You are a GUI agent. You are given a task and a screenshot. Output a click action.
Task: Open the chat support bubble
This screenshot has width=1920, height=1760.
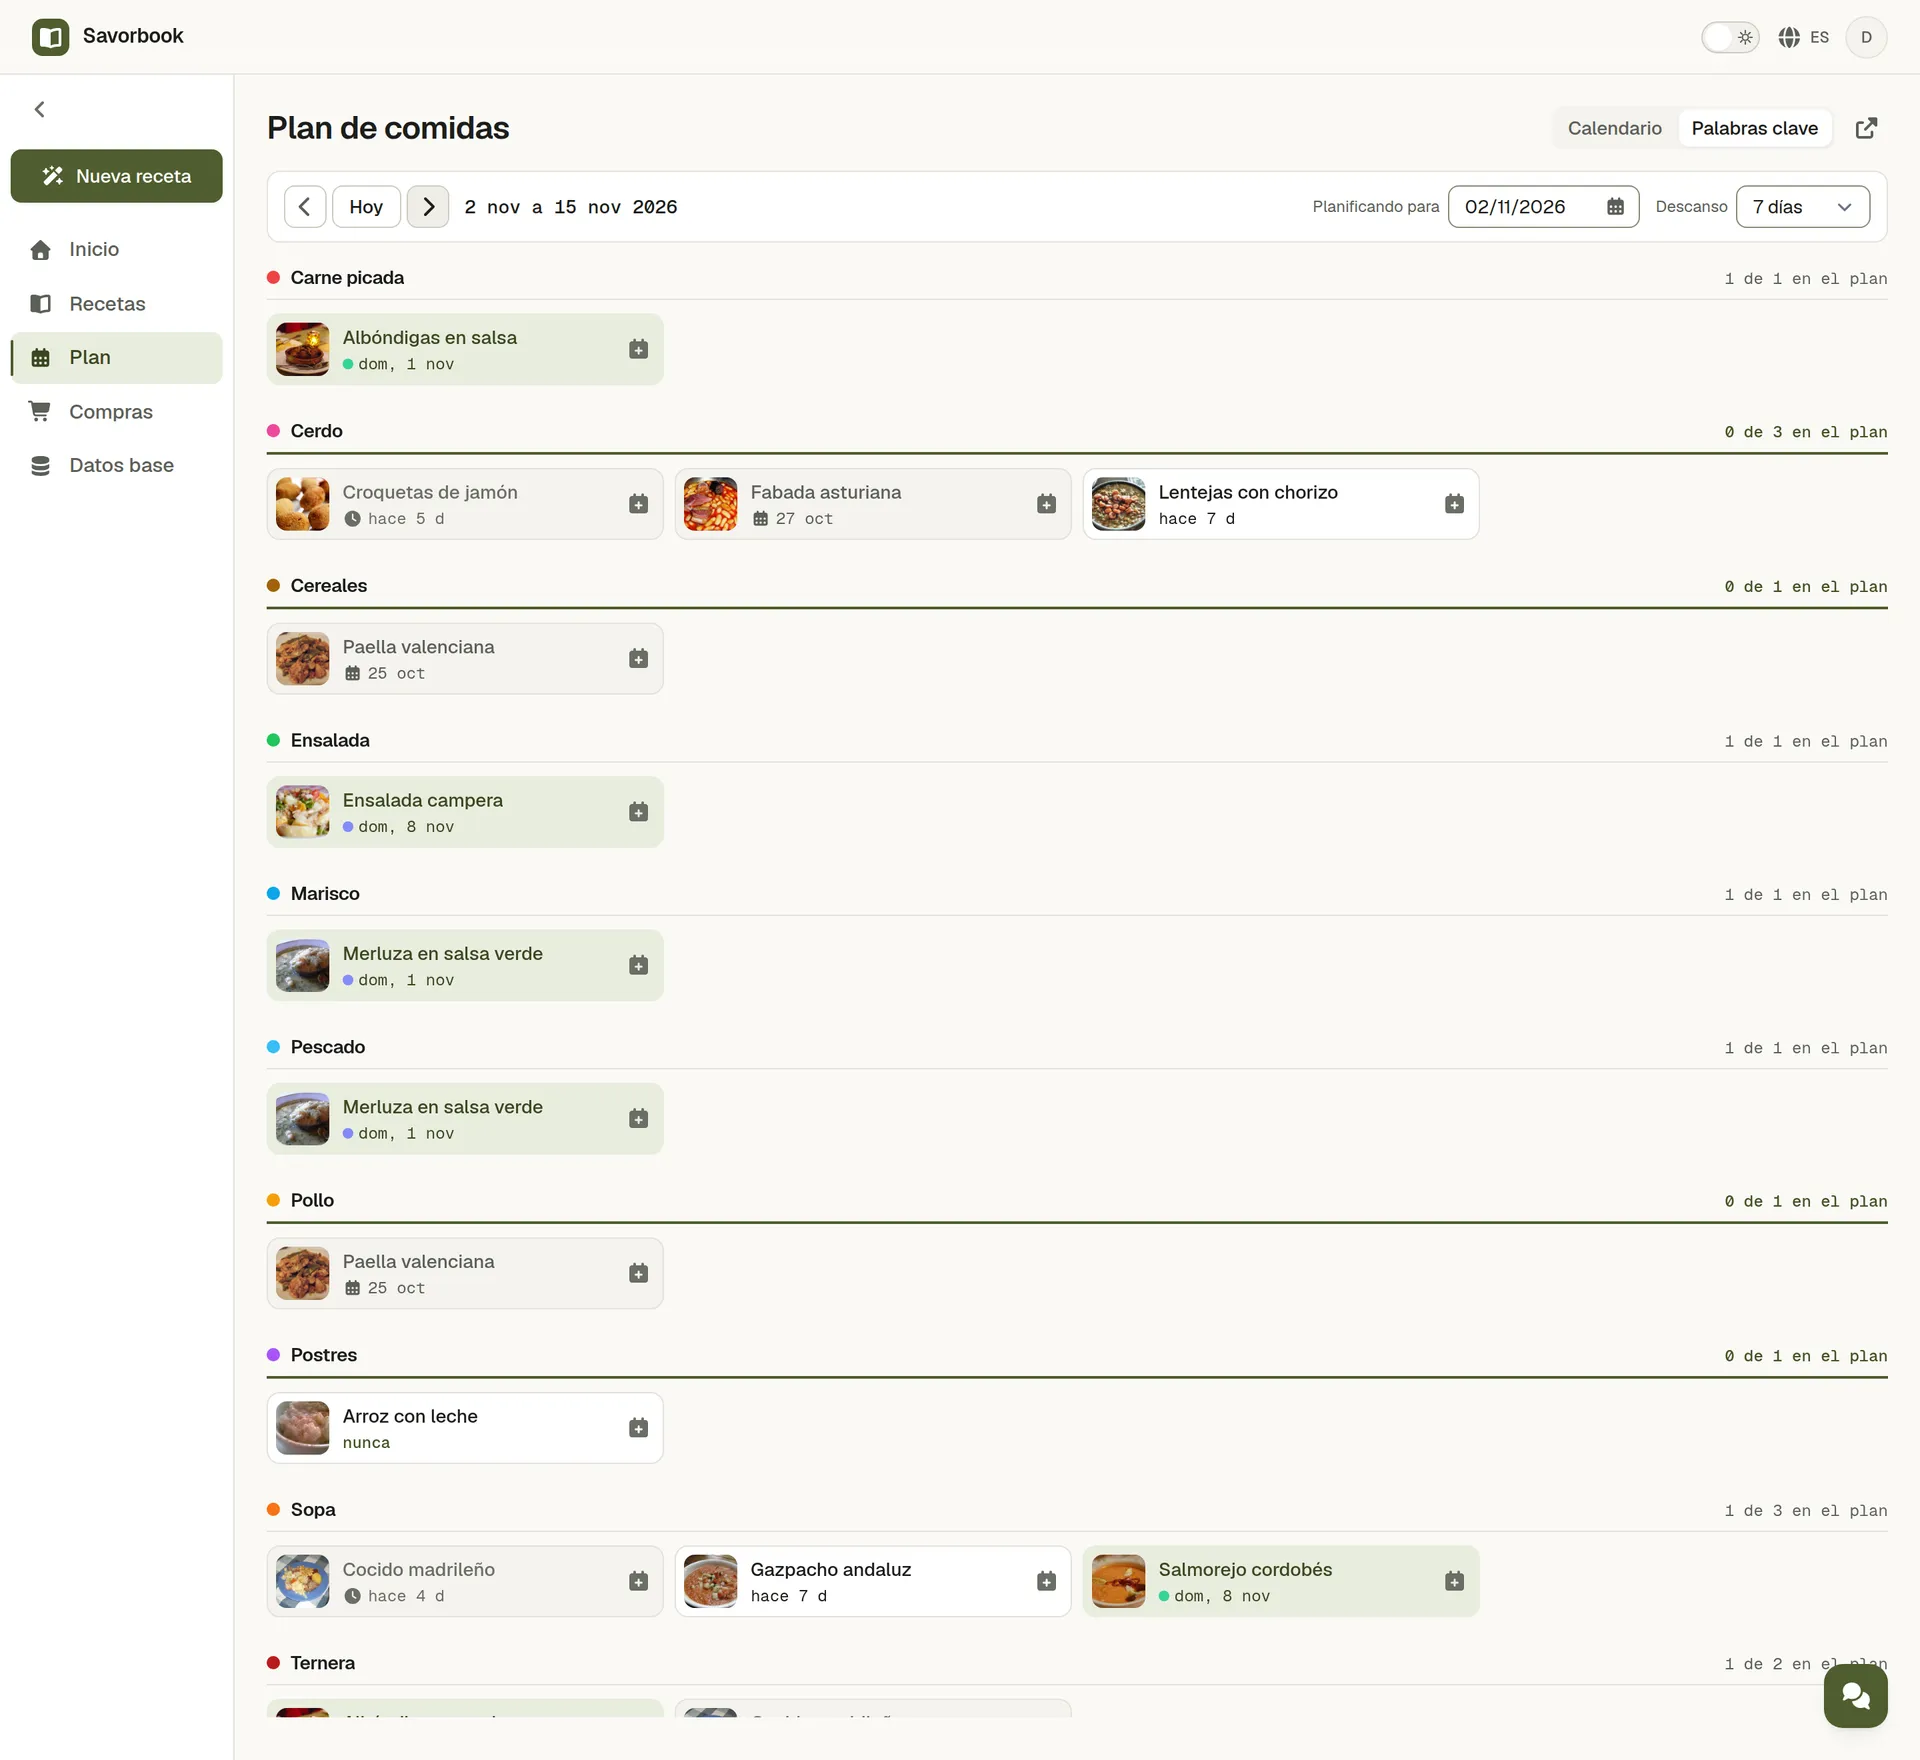pos(1855,1695)
